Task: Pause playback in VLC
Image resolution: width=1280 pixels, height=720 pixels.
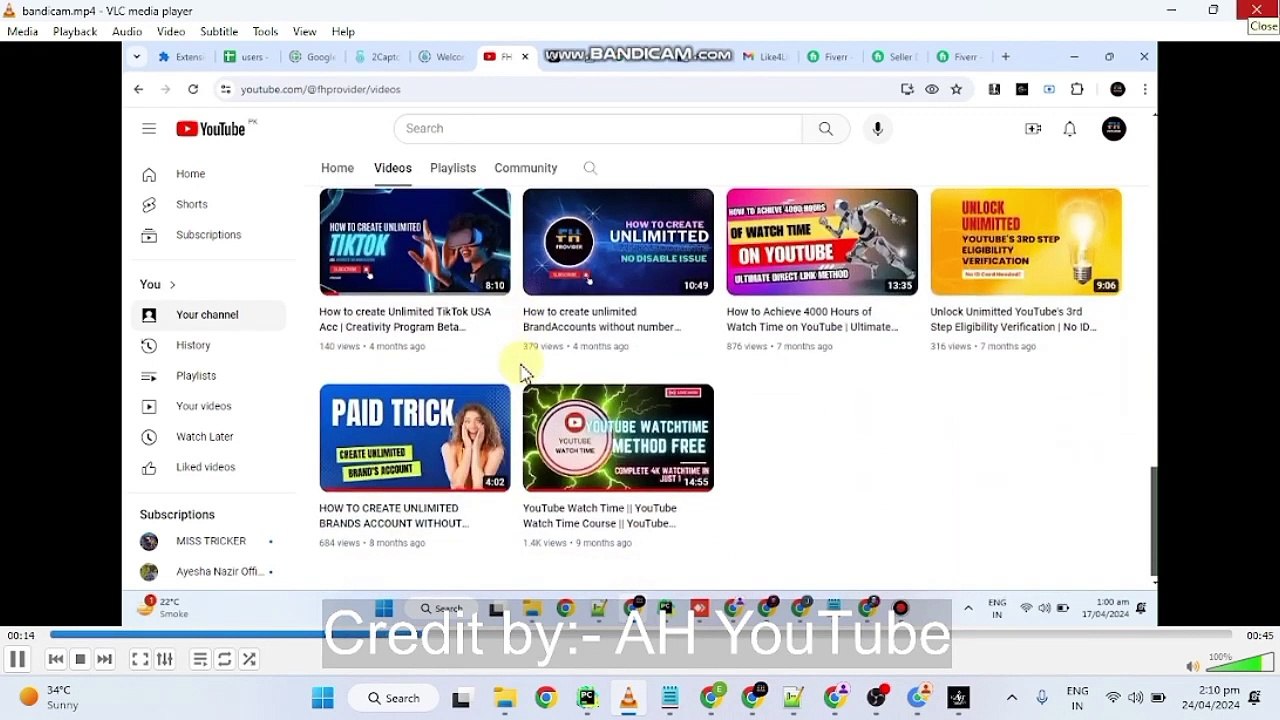Action: pos(17,659)
